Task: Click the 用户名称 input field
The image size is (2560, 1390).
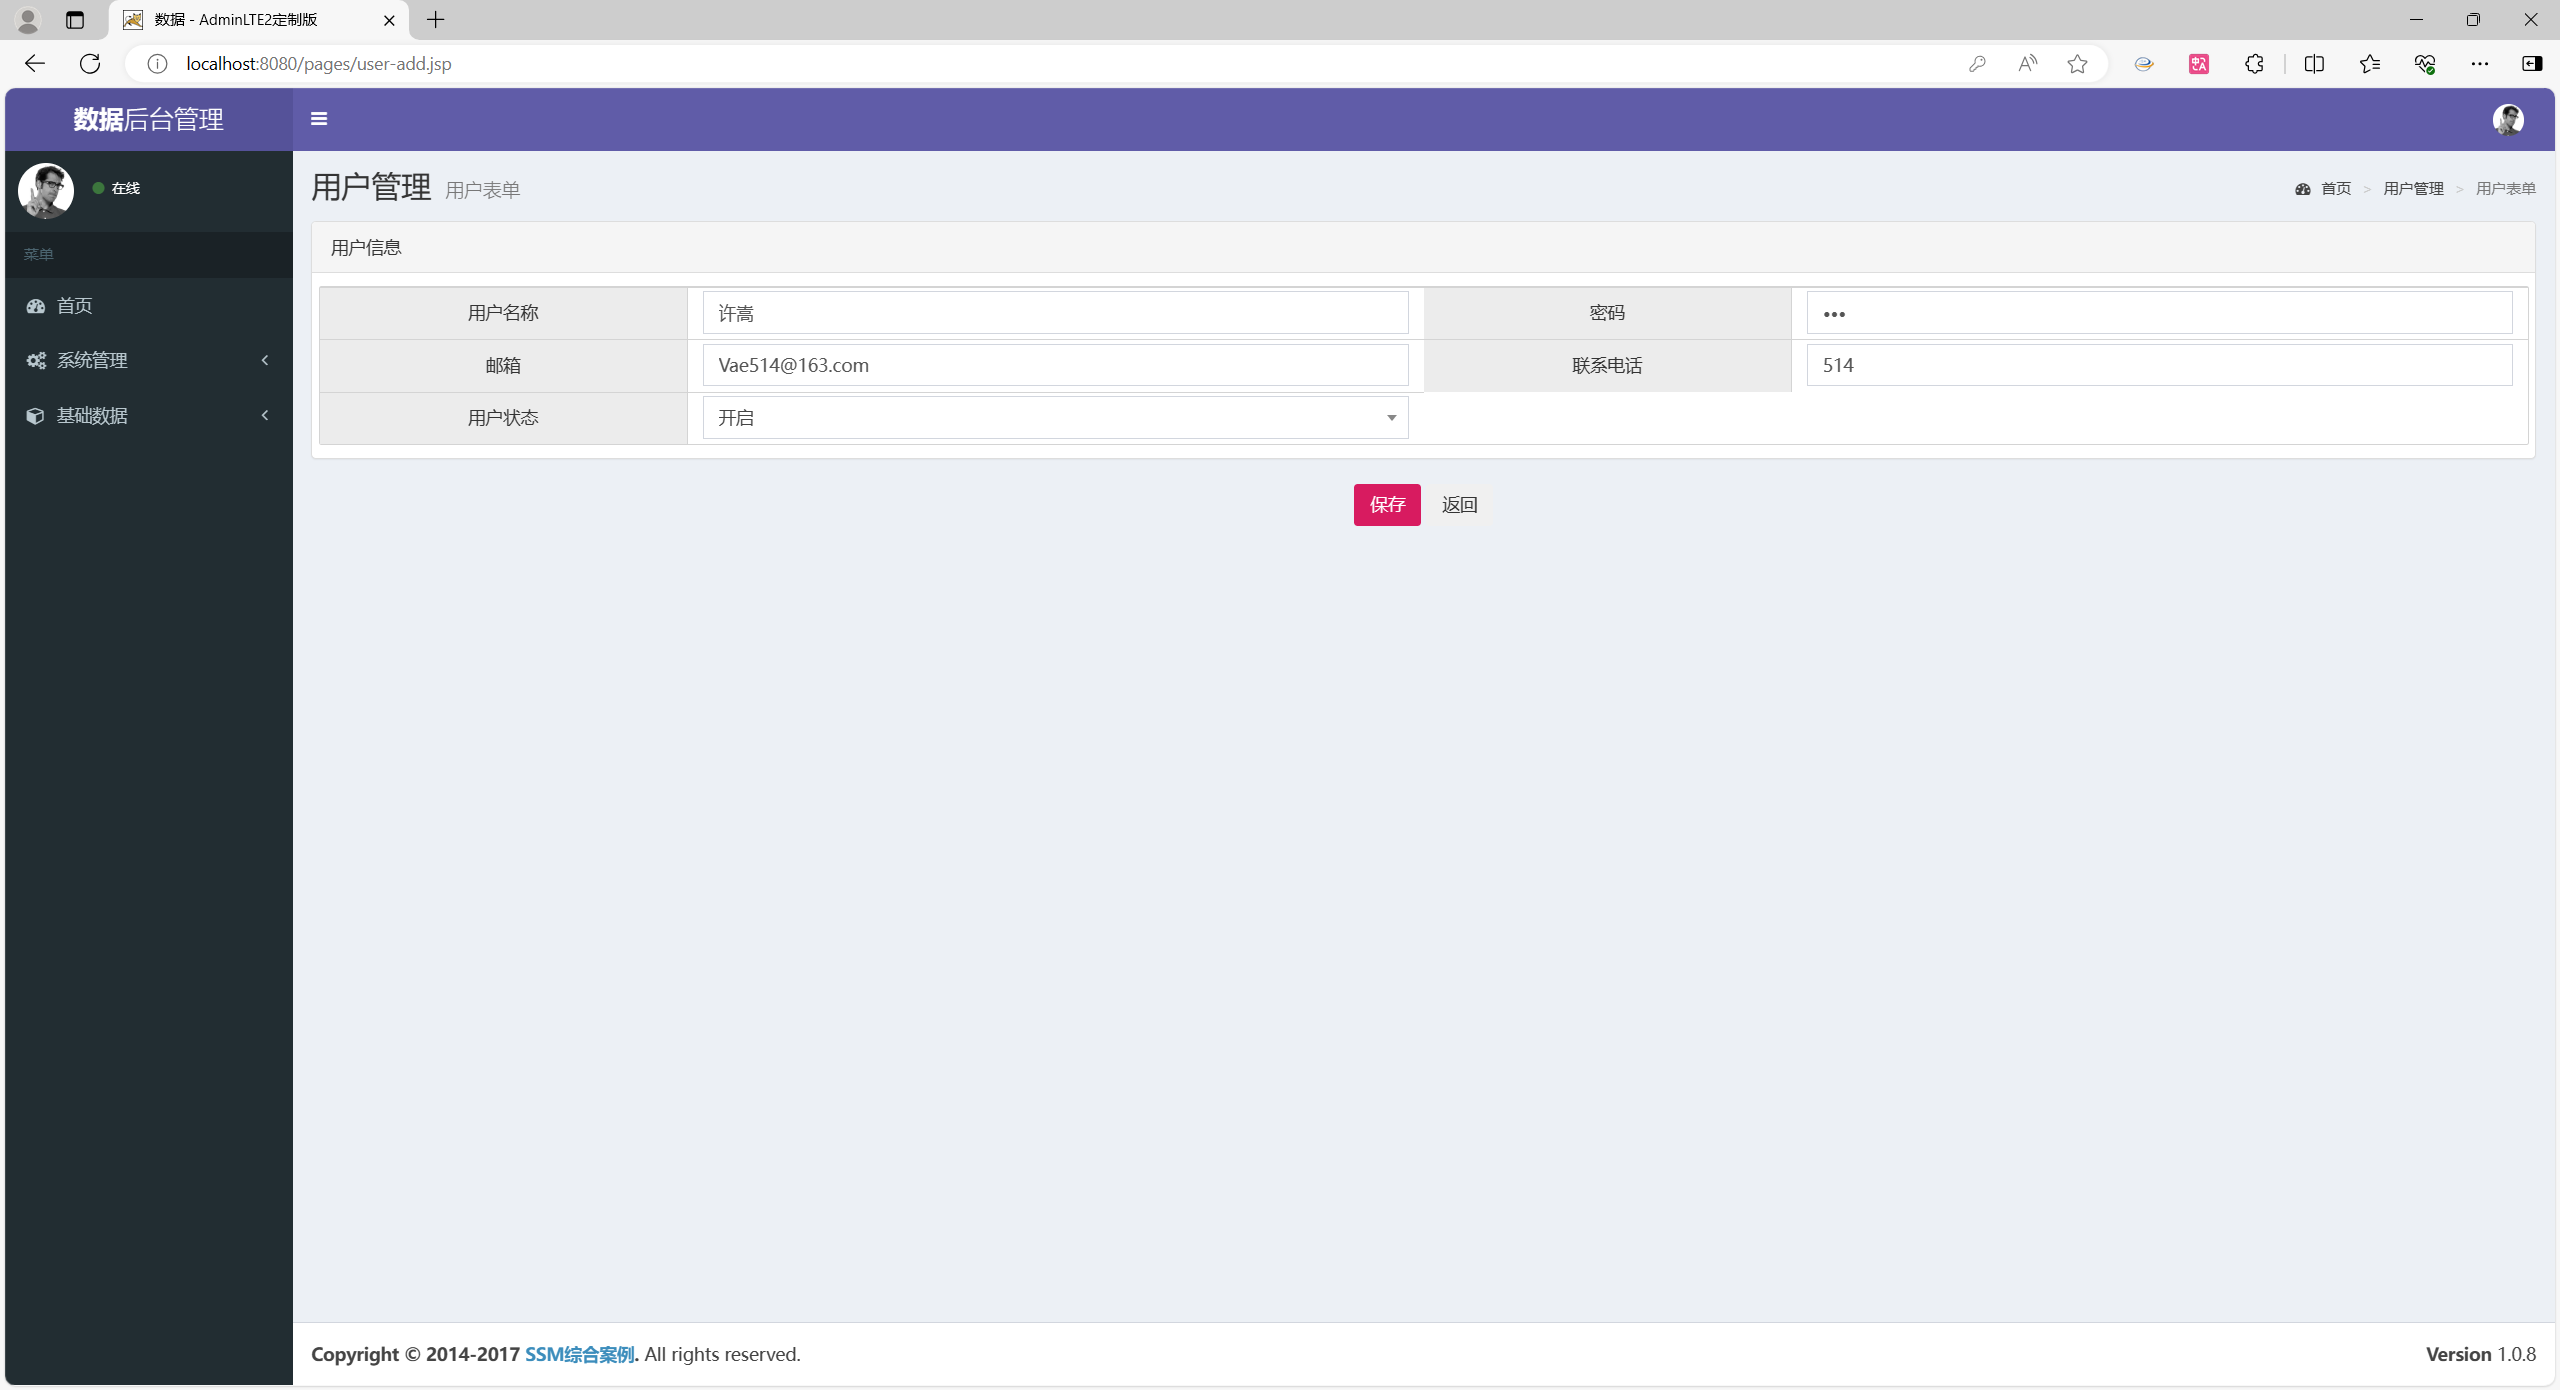Action: tap(1055, 313)
